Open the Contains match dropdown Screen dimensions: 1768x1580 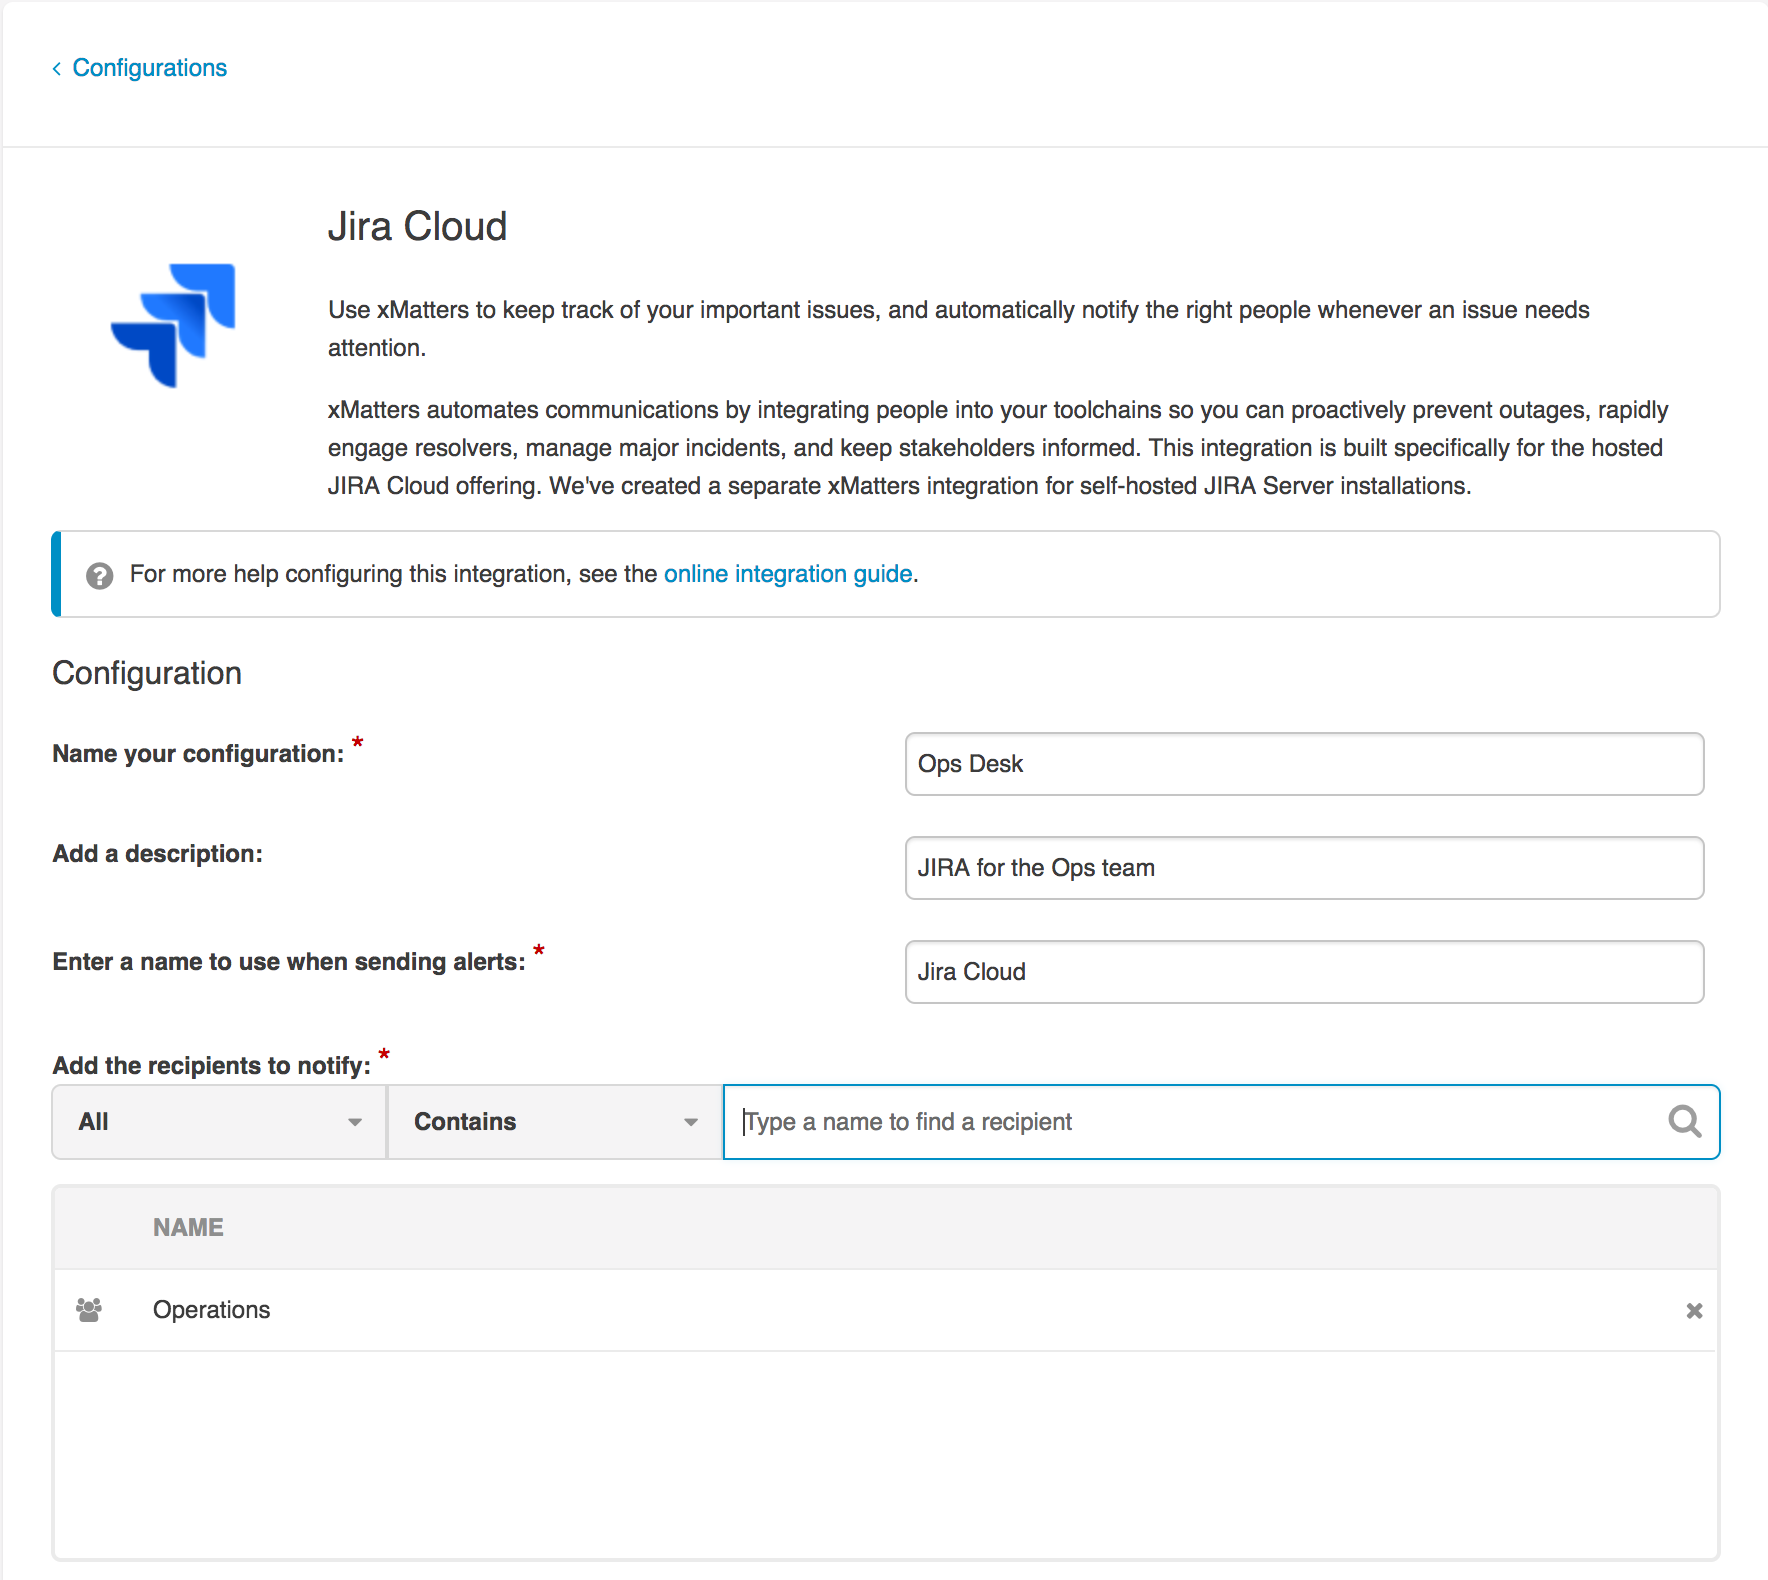[x=555, y=1122]
